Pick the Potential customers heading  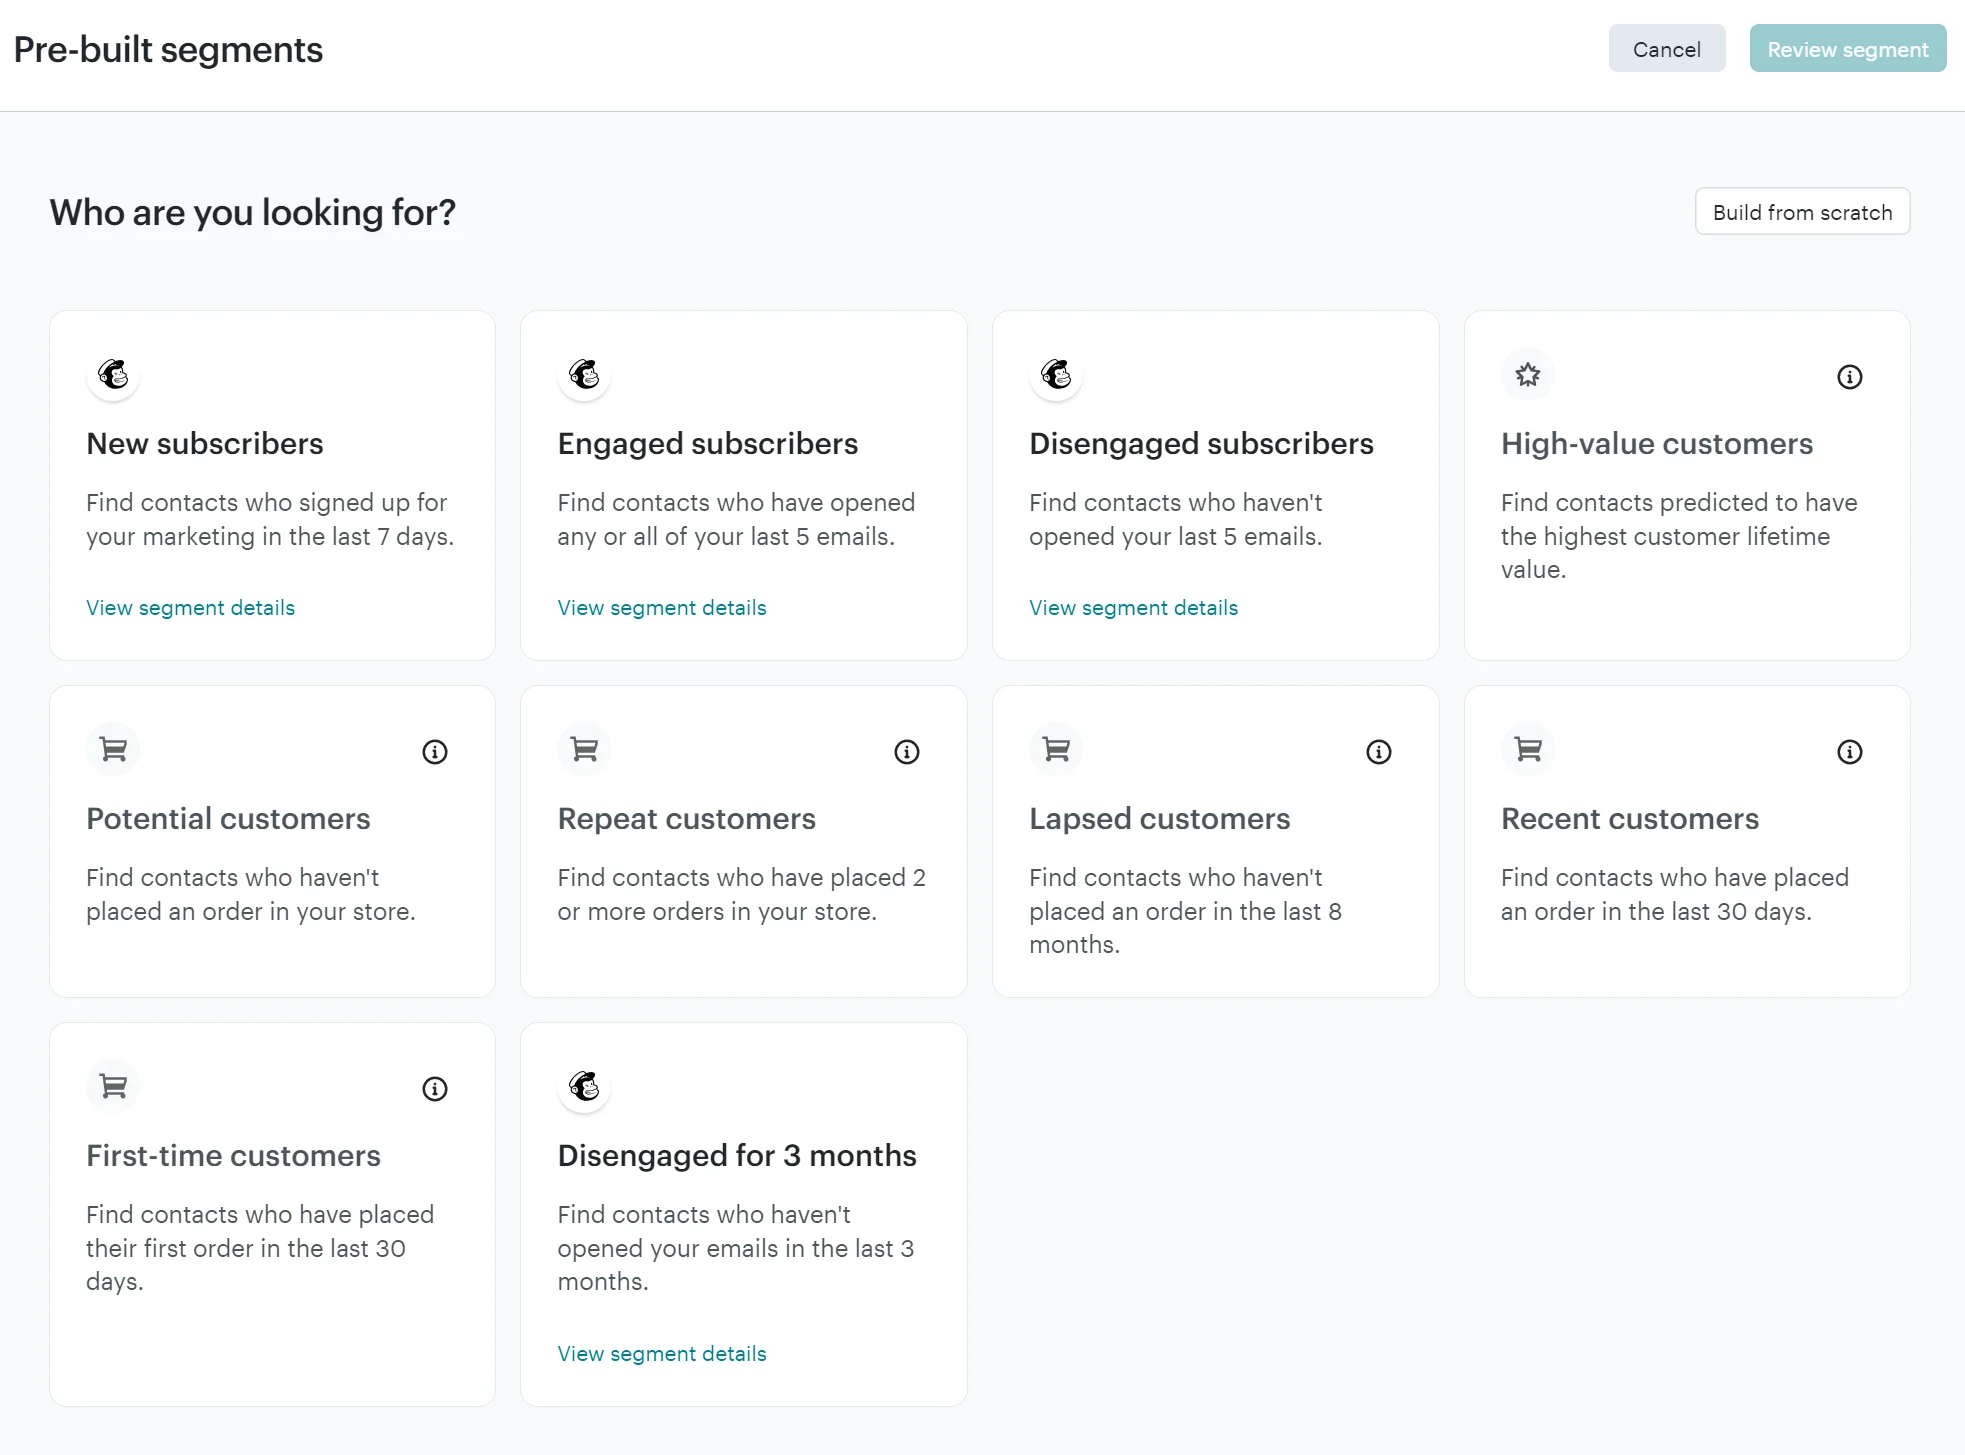pyautogui.click(x=228, y=819)
